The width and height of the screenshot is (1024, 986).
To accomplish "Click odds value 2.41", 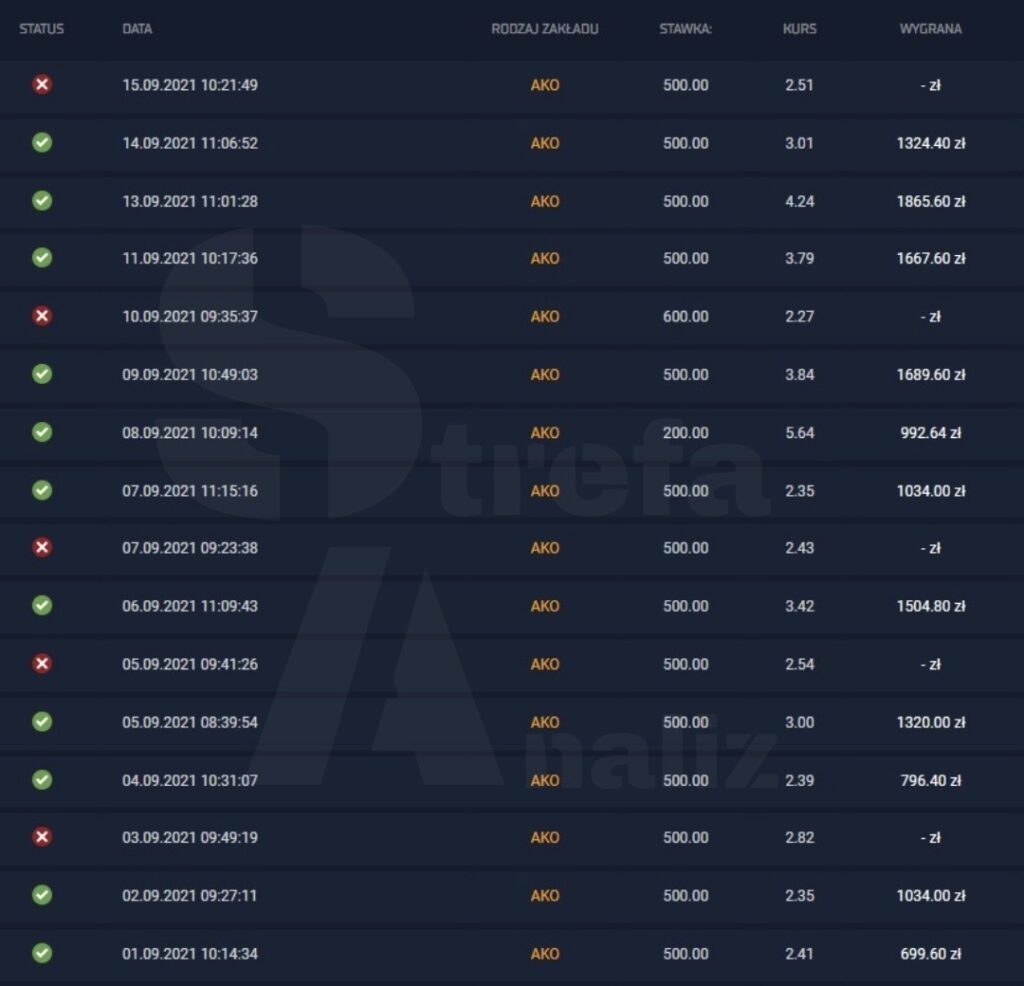I will tap(799, 953).
